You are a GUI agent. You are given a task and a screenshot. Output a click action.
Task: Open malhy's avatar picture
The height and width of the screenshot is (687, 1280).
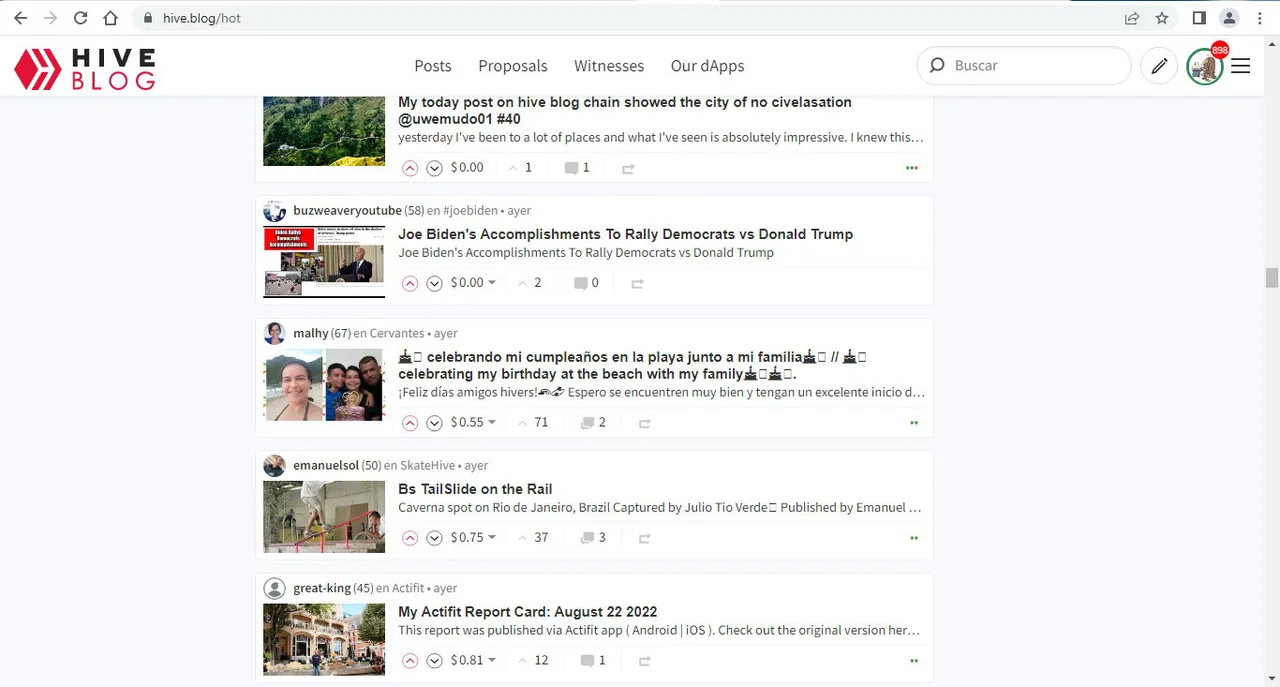[x=274, y=334]
